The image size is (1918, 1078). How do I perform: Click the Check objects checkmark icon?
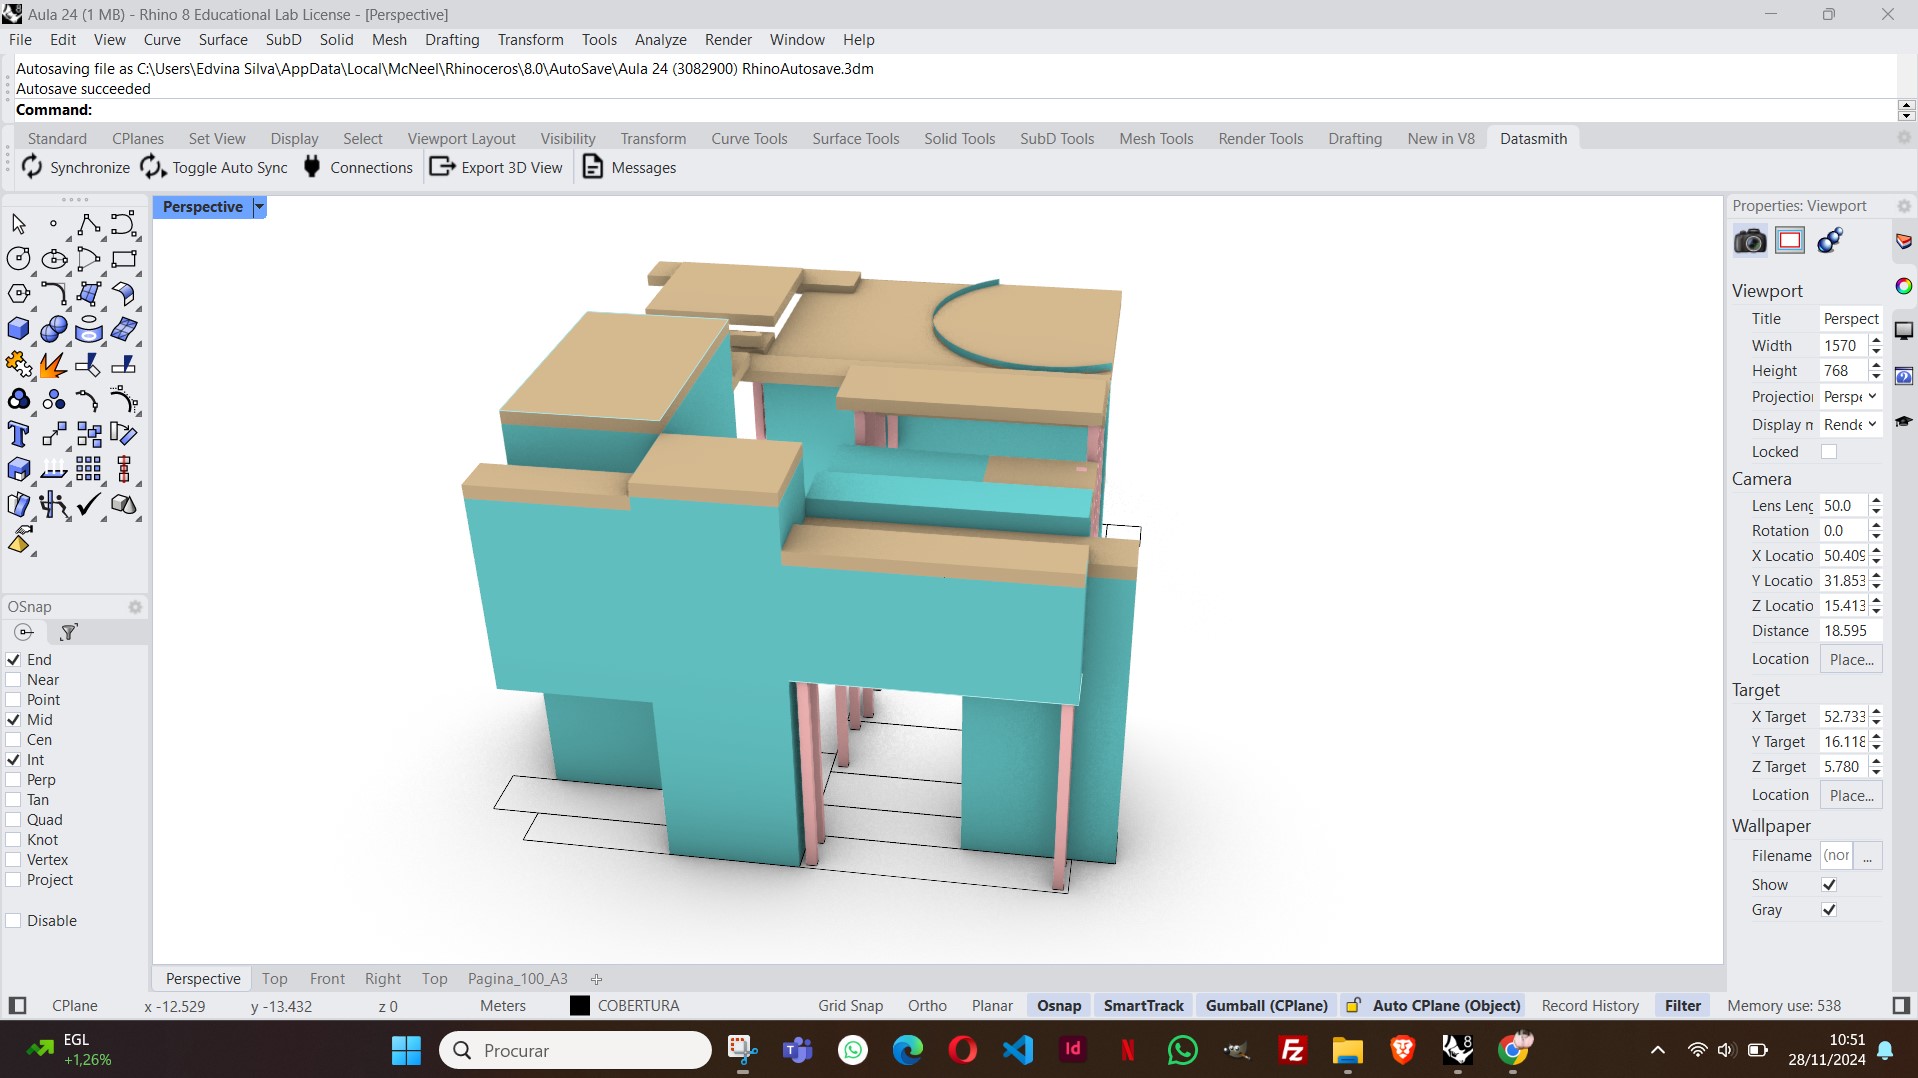click(88, 505)
